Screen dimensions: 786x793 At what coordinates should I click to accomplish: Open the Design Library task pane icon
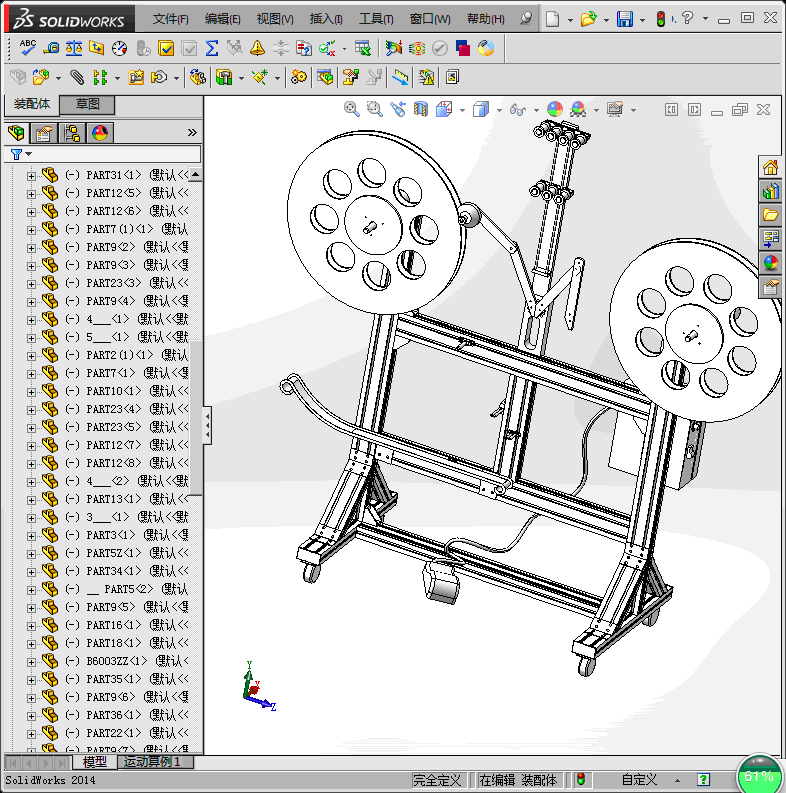[770, 191]
